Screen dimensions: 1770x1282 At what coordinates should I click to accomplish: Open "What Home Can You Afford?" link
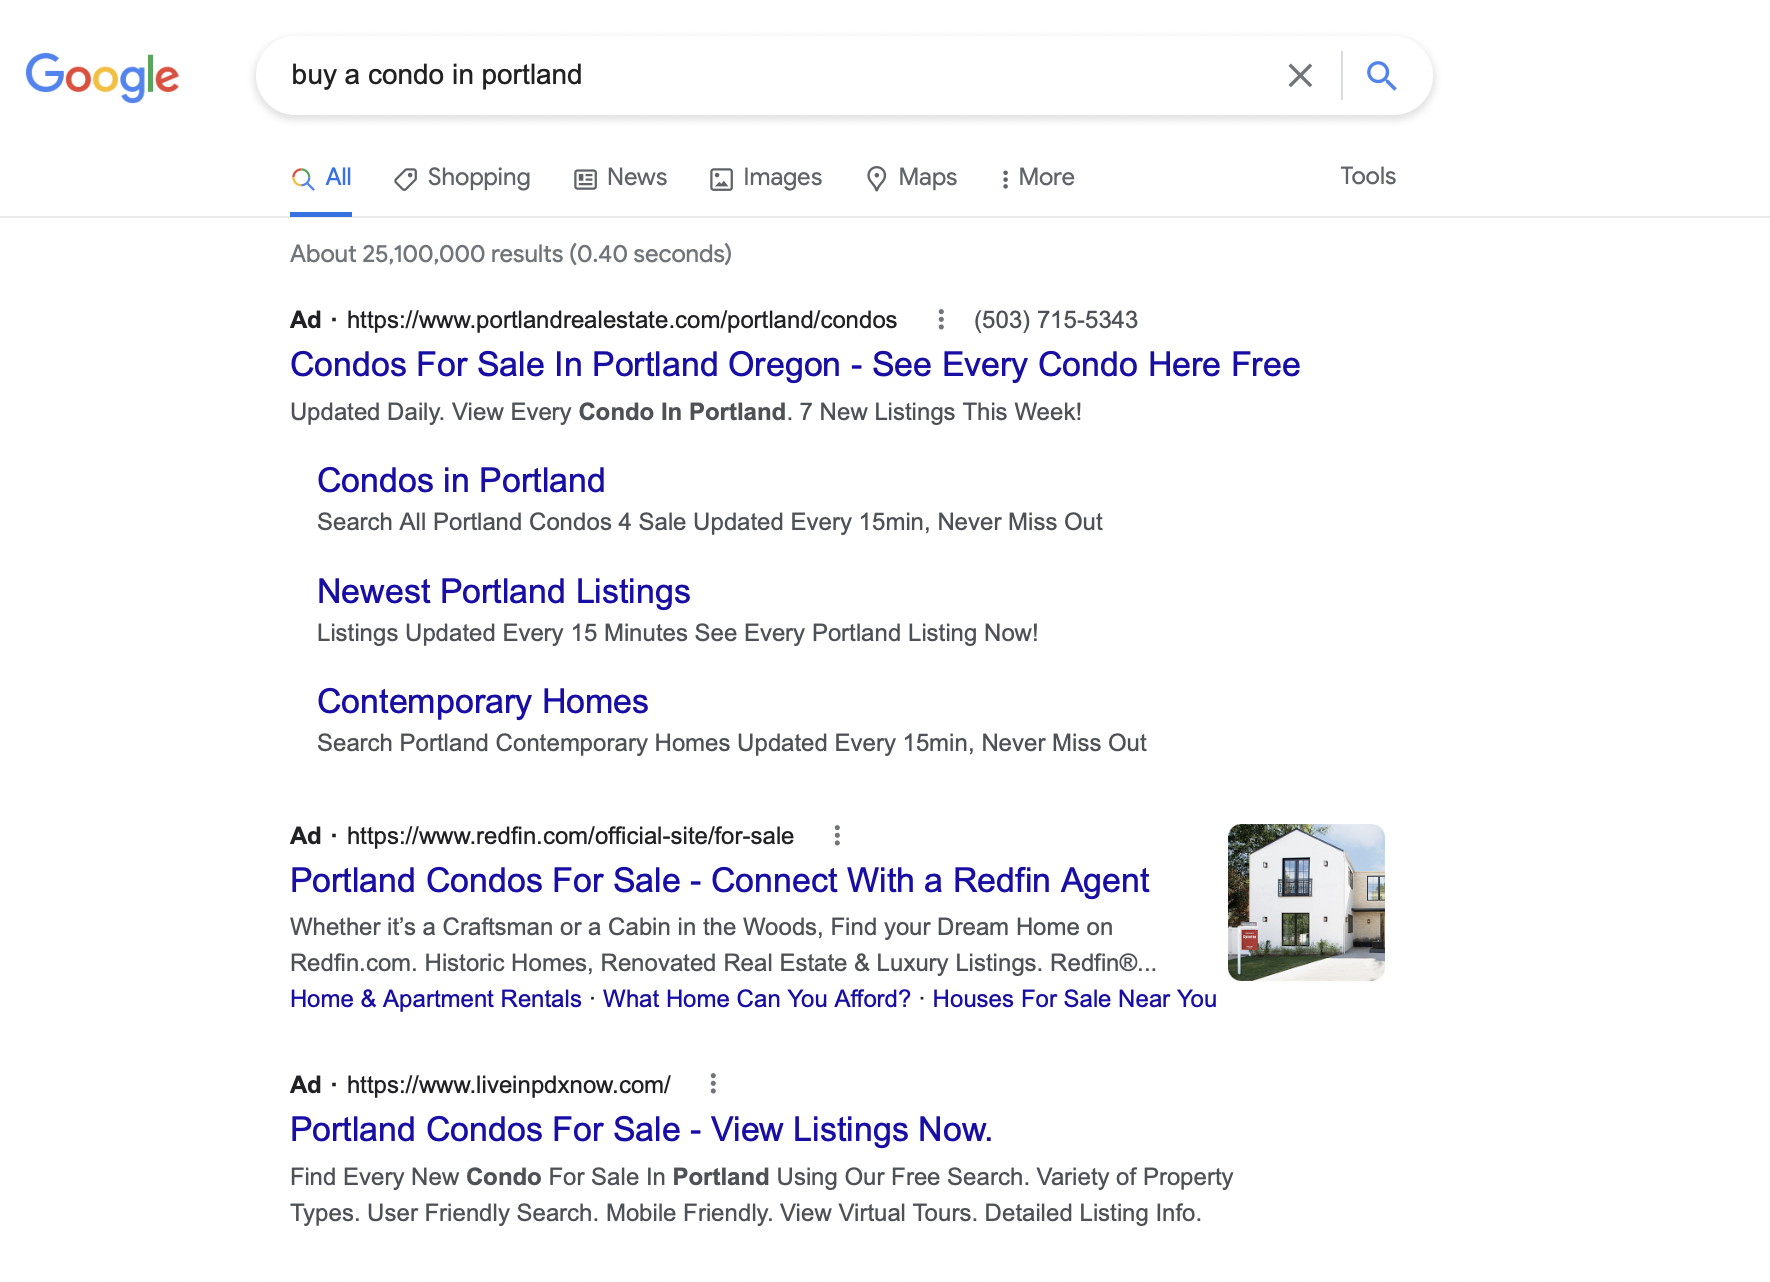point(756,999)
